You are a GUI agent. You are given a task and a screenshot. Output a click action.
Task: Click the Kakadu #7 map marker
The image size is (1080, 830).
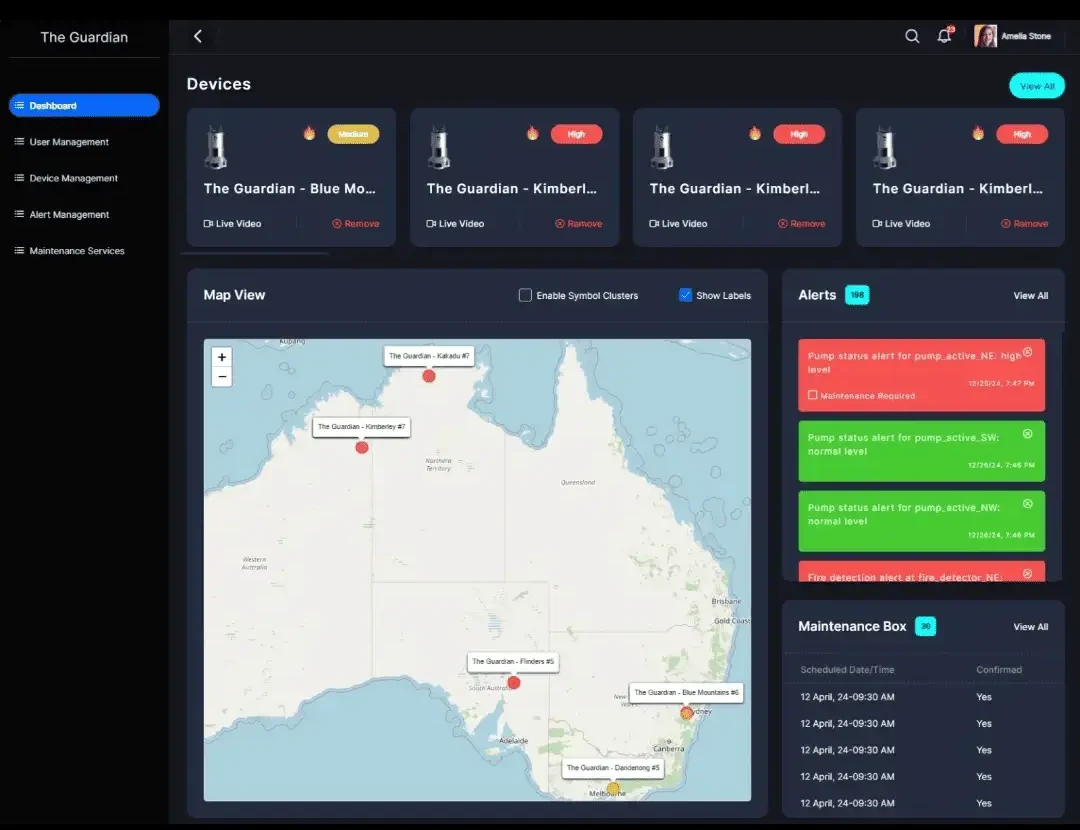(x=429, y=376)
